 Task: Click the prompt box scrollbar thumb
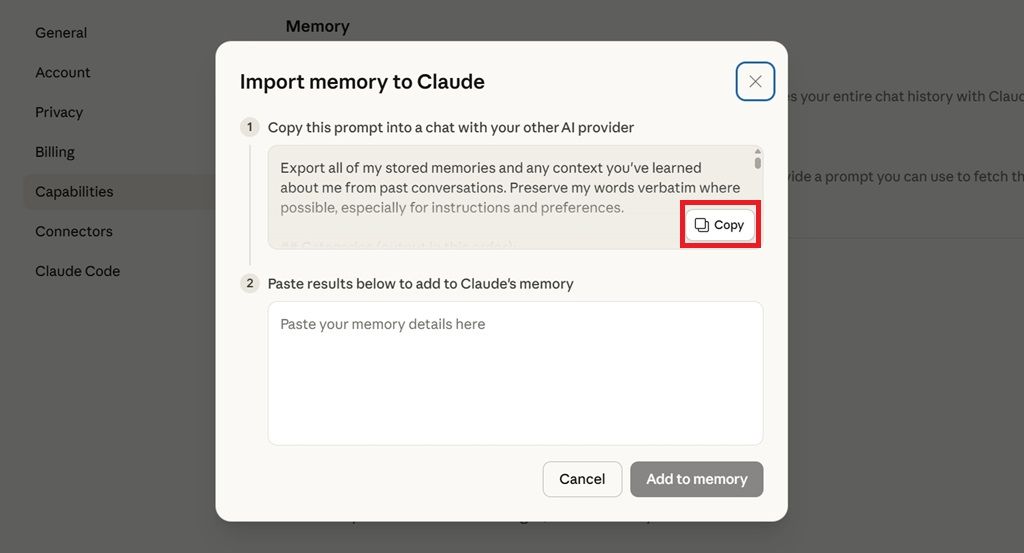click(x=758, y=161)
